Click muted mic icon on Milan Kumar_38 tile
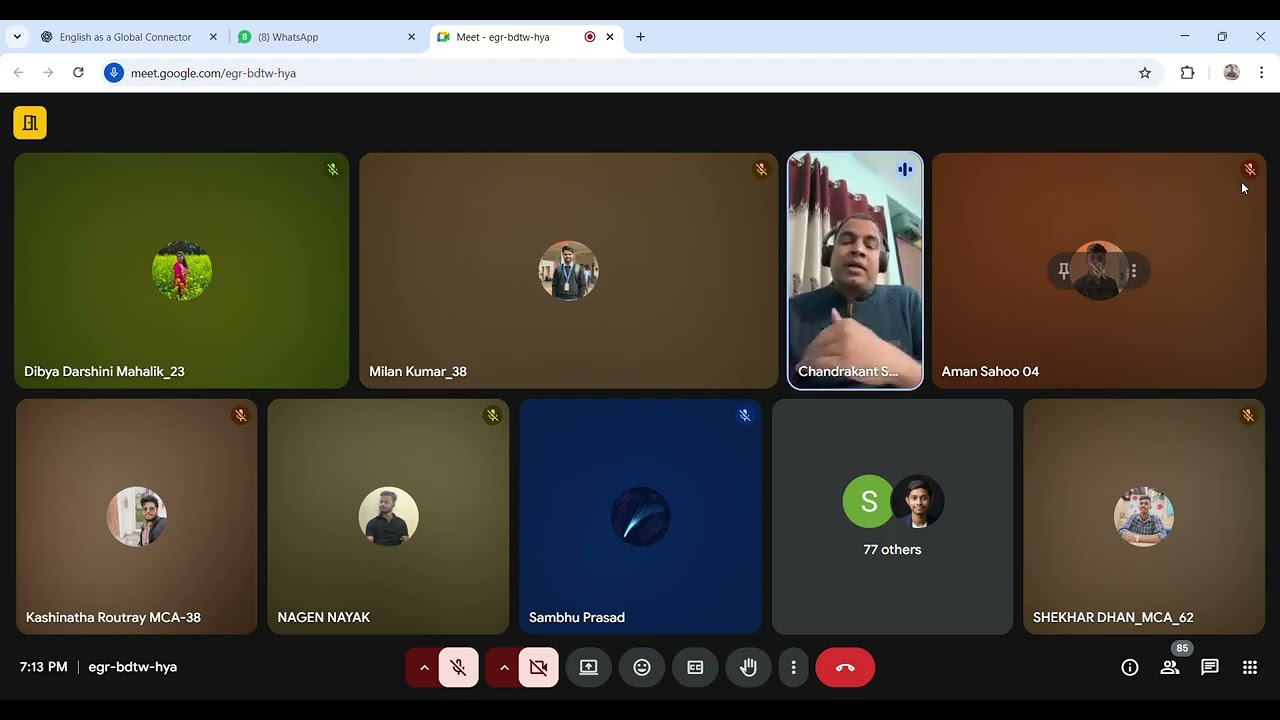The image size is (1280, 720). tap(761, 170)
